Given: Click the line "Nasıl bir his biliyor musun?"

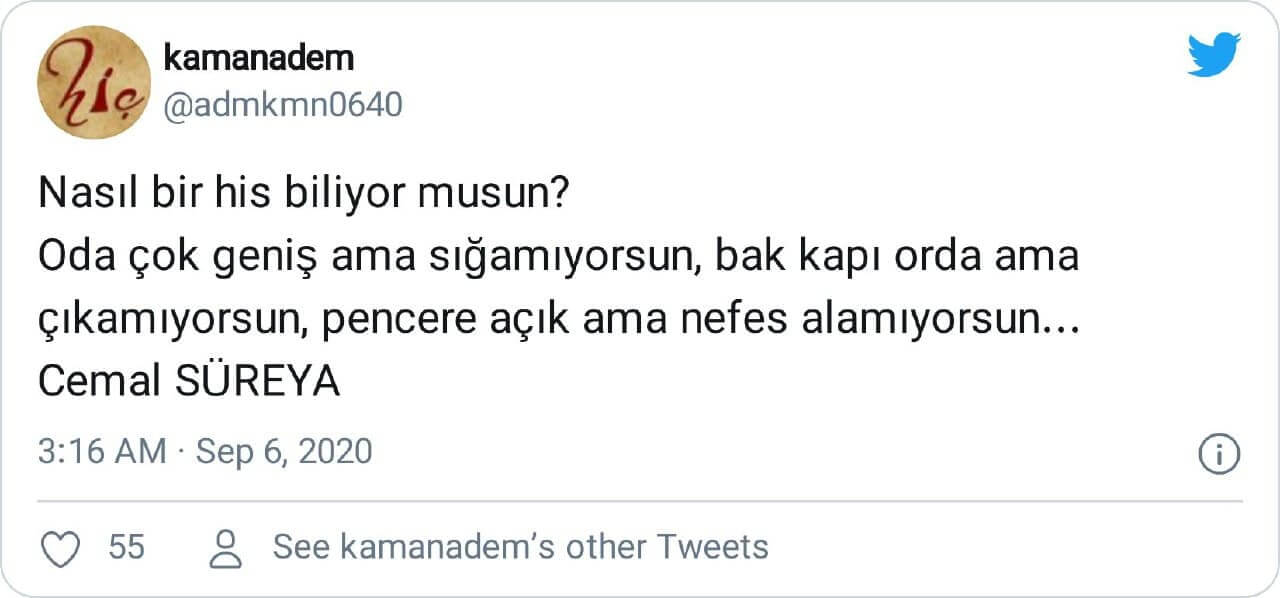Looking at the screenshot, I should point(303,194).
